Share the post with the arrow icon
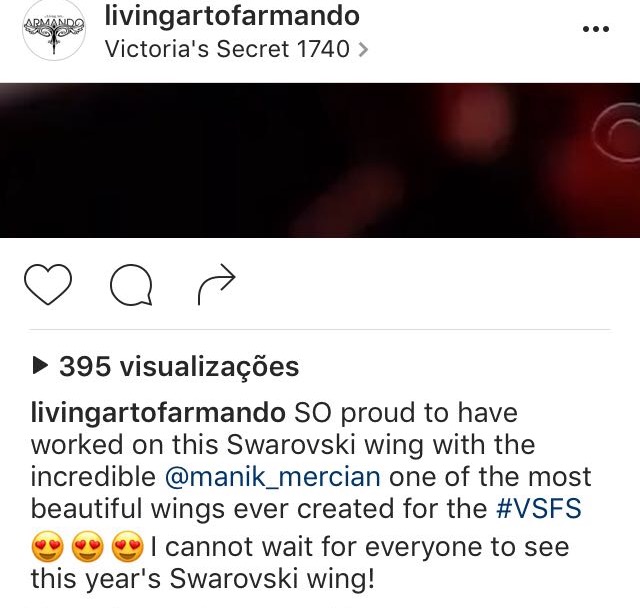The width and height of the screenshot is (640, 608). click(217, 284)
